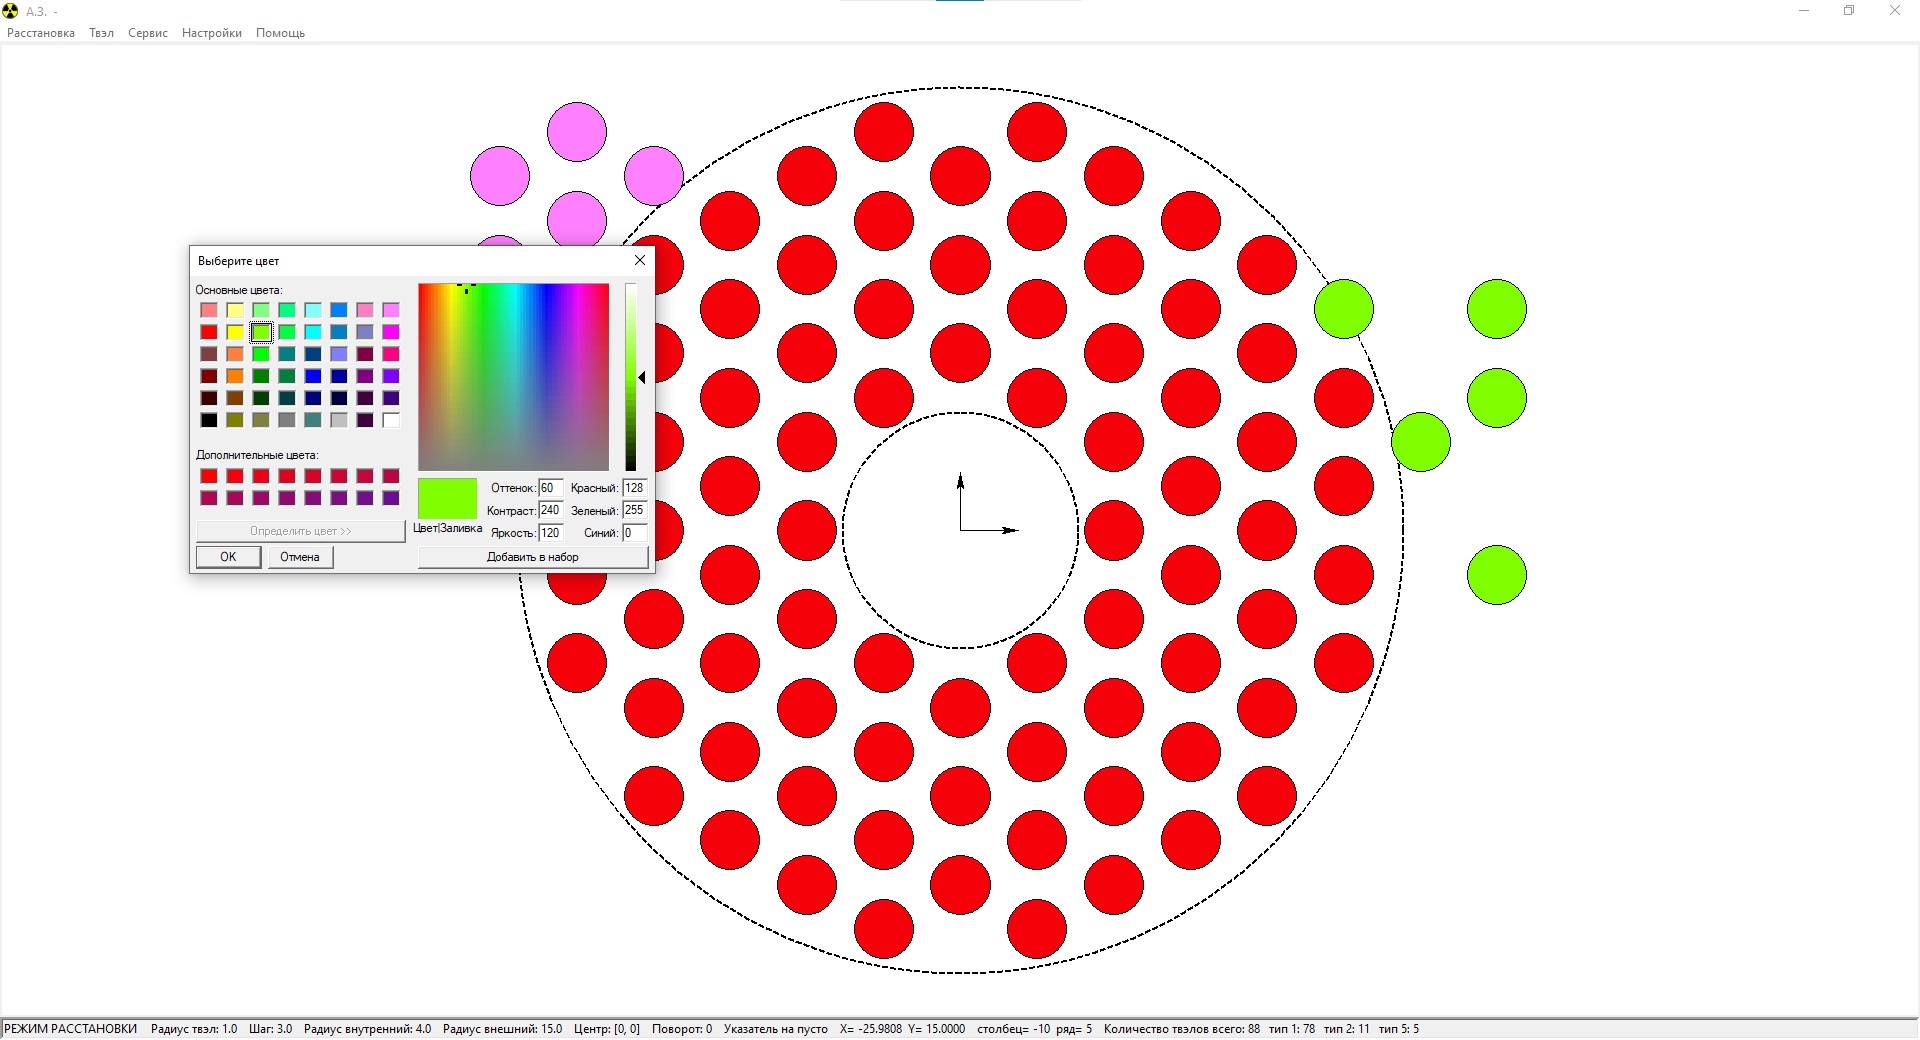Click 'Радиус внутренний: 4.0' status text

click(x=367, y=1029)
